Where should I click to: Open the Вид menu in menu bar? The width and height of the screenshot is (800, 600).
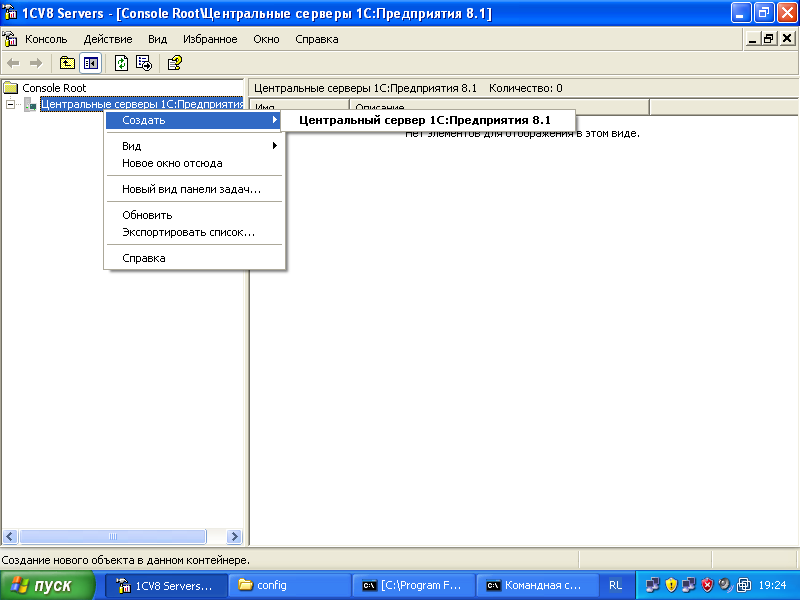click(x=157, y=39)
